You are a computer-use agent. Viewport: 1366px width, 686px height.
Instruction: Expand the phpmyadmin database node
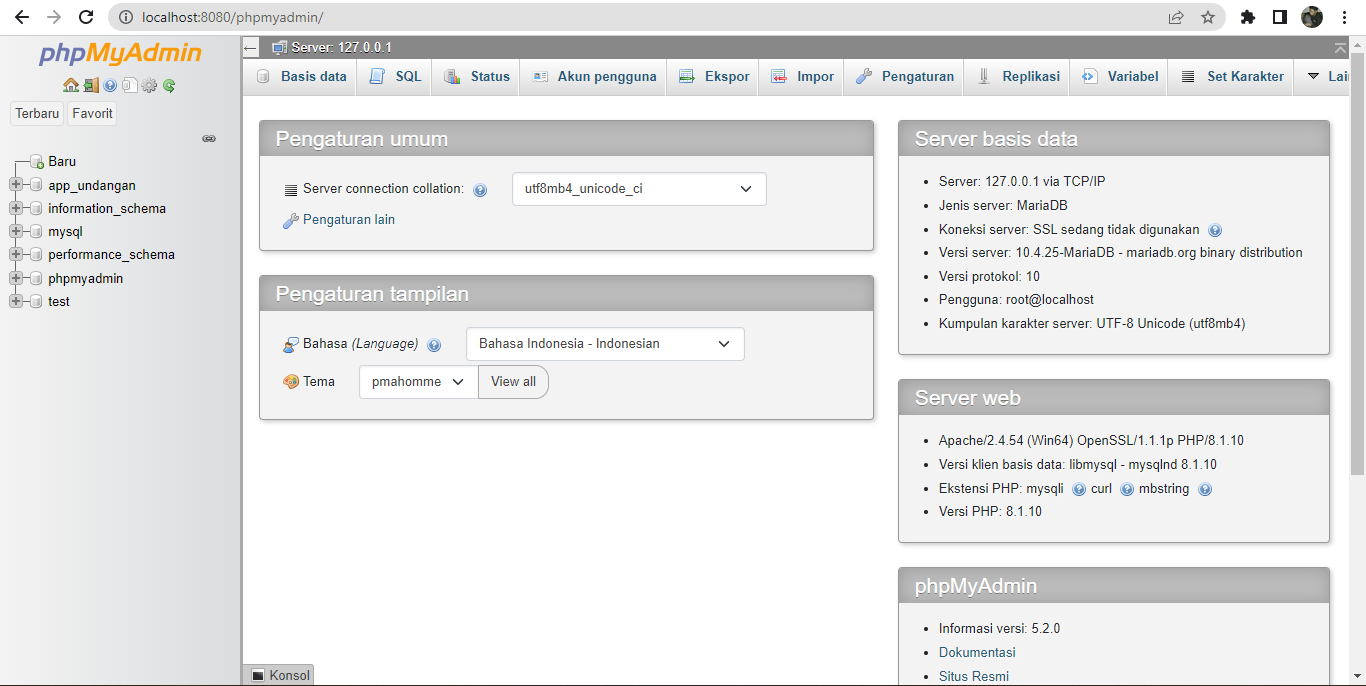[15, 278]
